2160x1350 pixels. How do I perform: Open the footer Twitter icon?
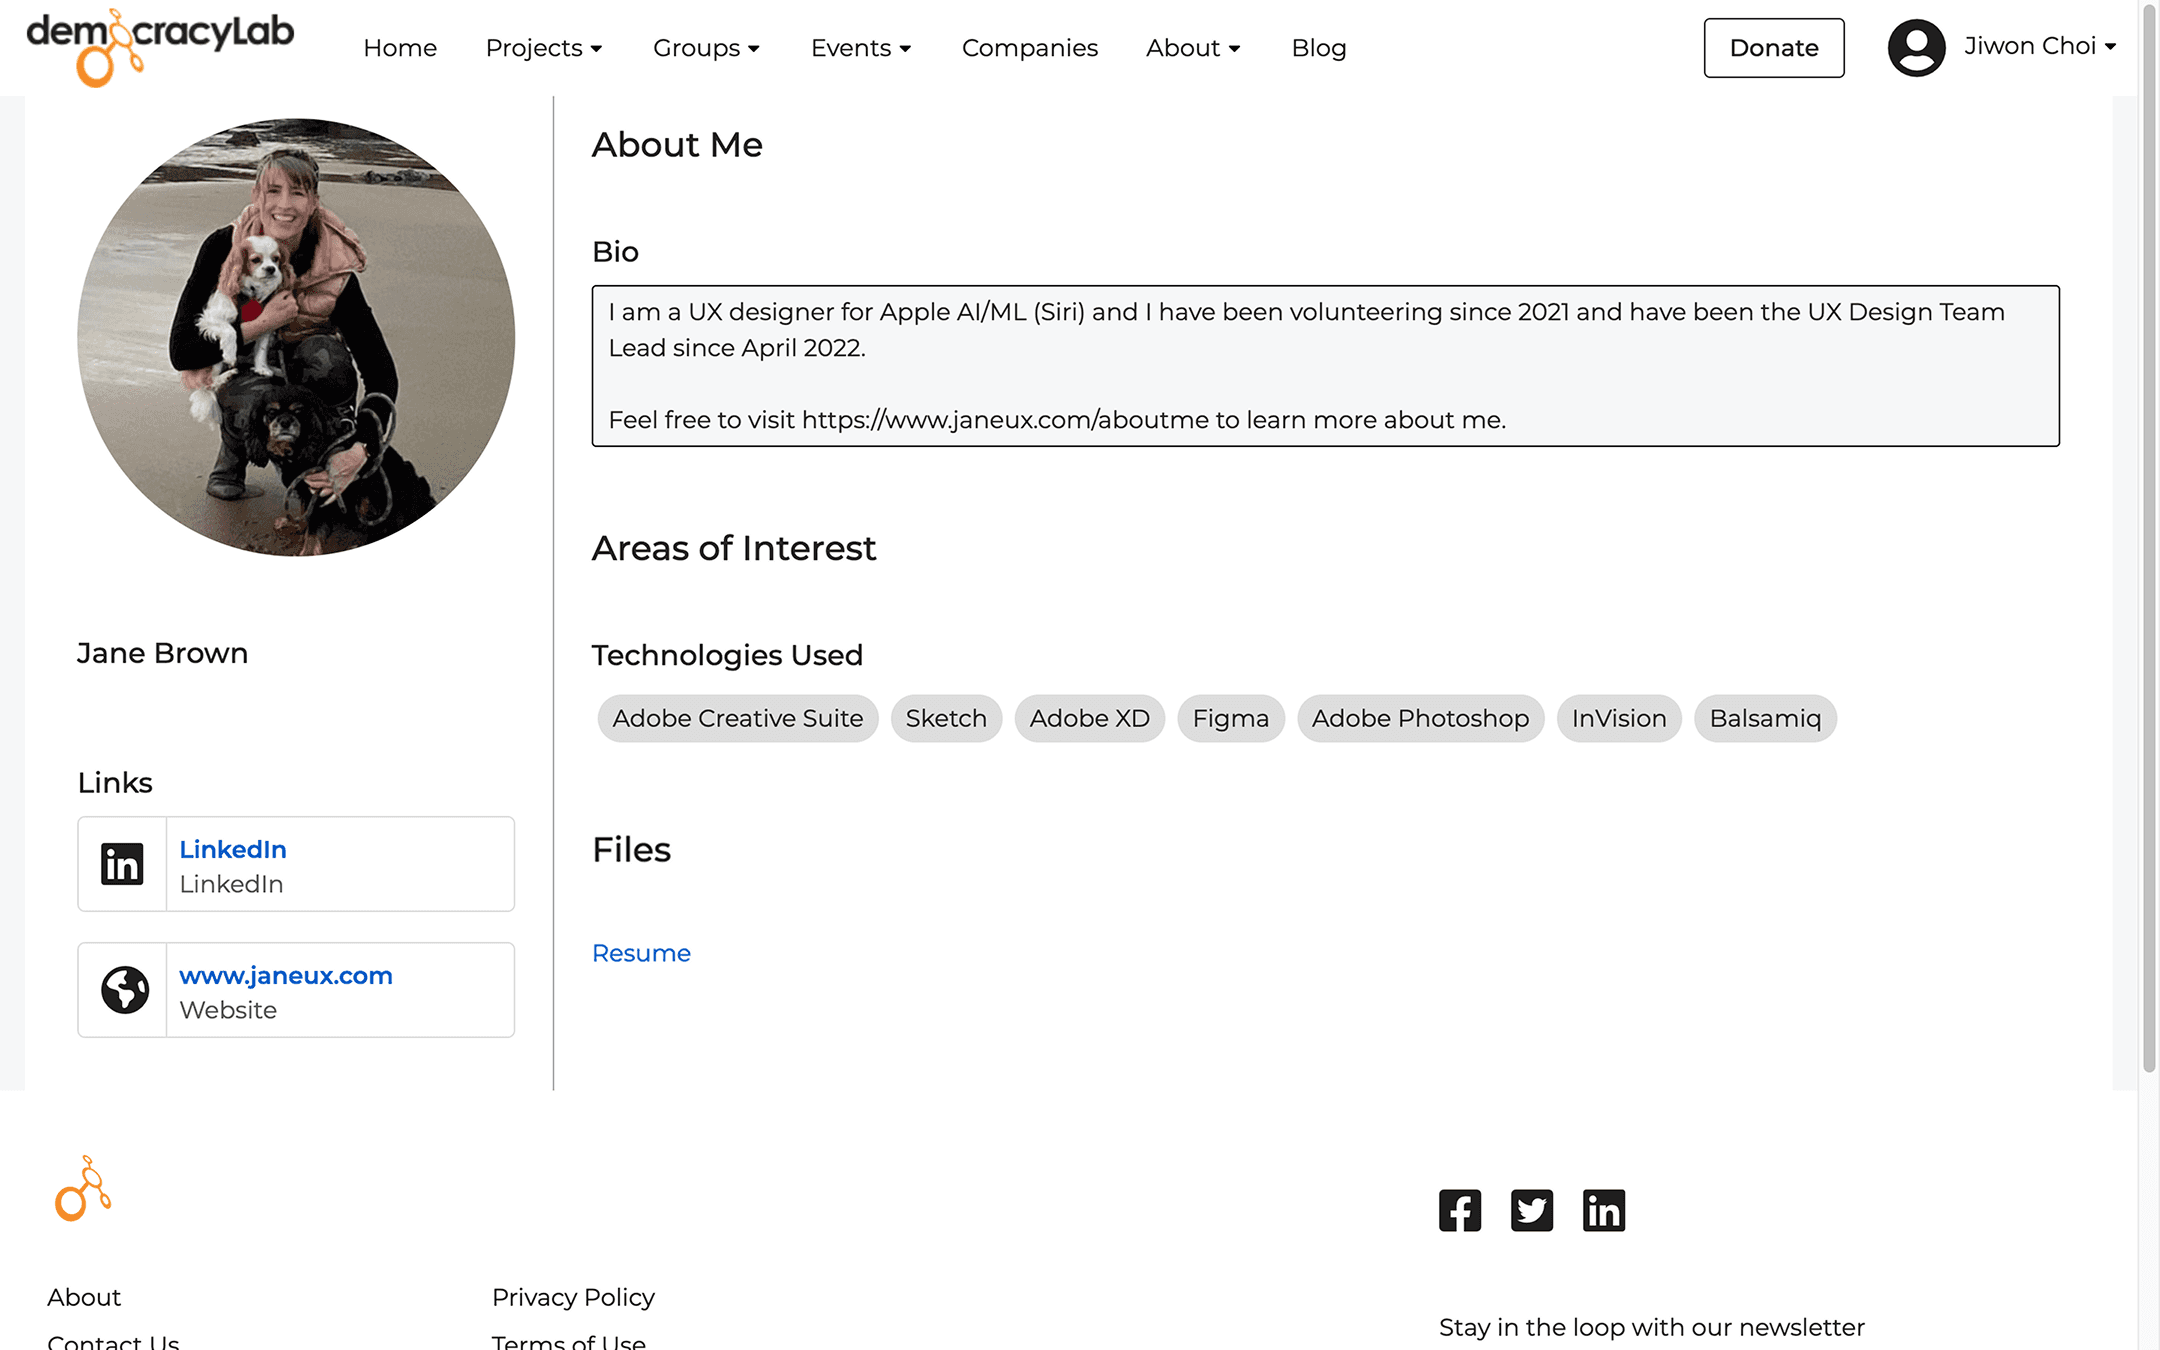(x=1532, y=1210)
